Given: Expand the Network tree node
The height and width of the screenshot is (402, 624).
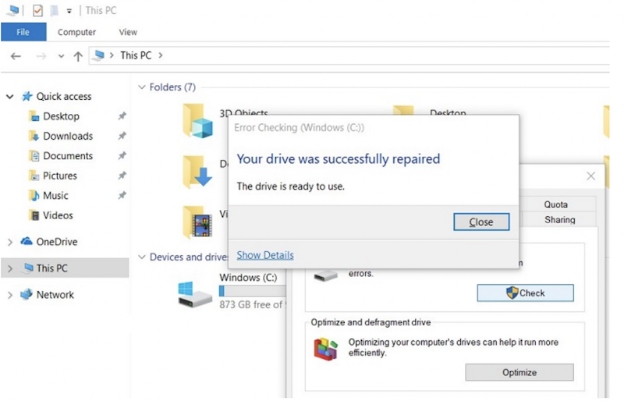Looking at the screenshot, I should [10, 295].
